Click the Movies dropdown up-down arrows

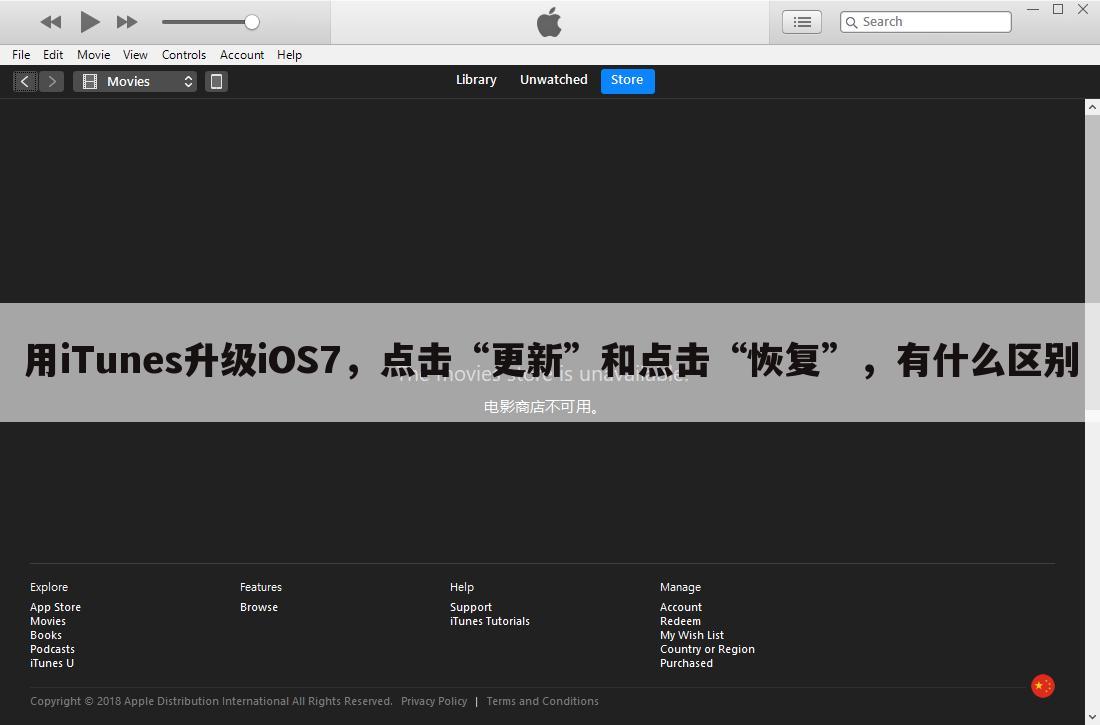pyautogui.click(x=188, y=81)
